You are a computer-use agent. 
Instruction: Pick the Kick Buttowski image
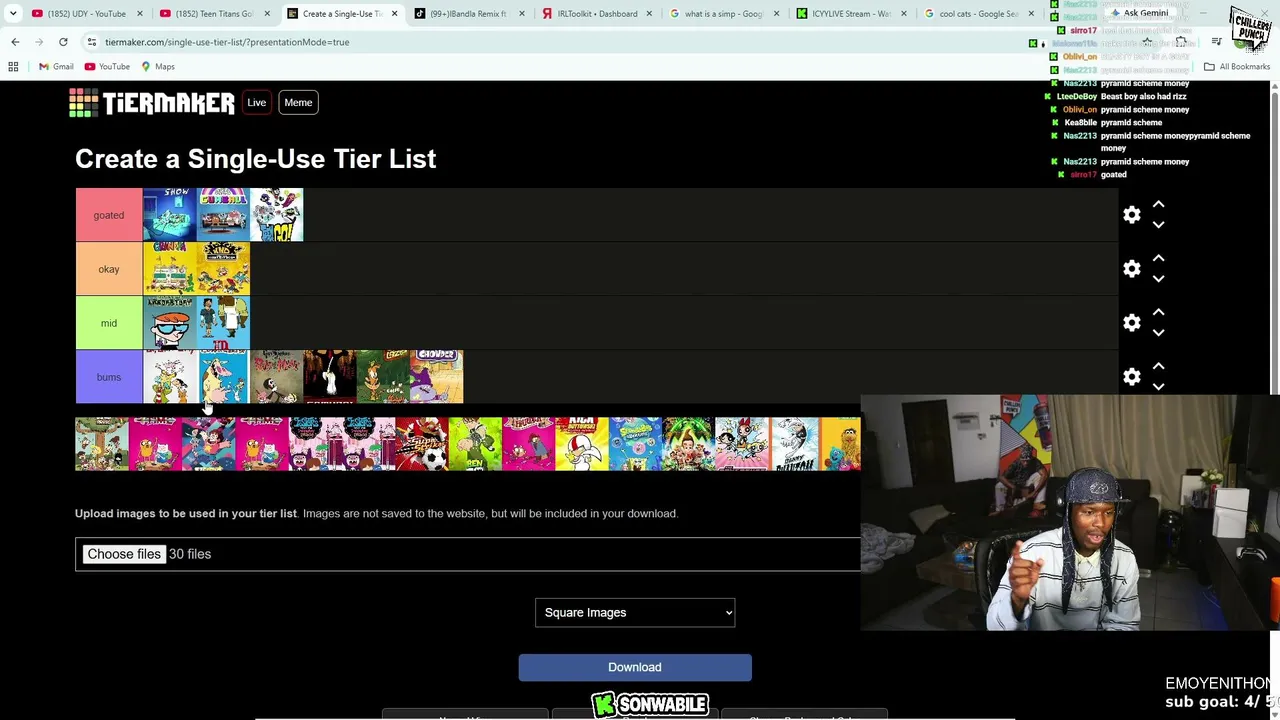point(582,444)
